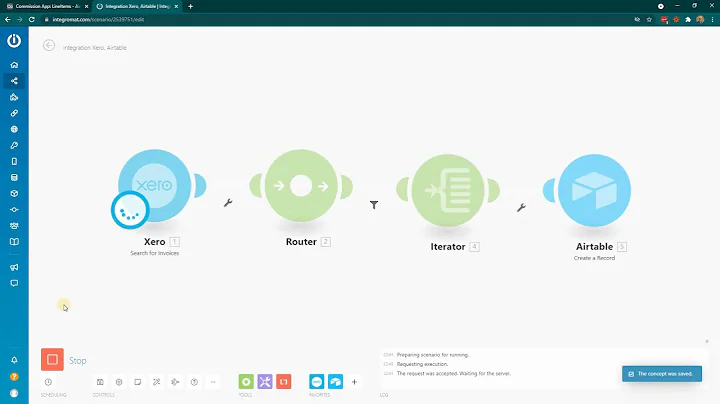Open the Templates icon in the sidebar

(14, 97)
